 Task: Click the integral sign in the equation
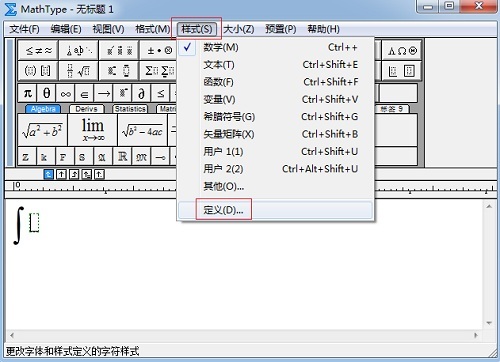coord(19,225)
